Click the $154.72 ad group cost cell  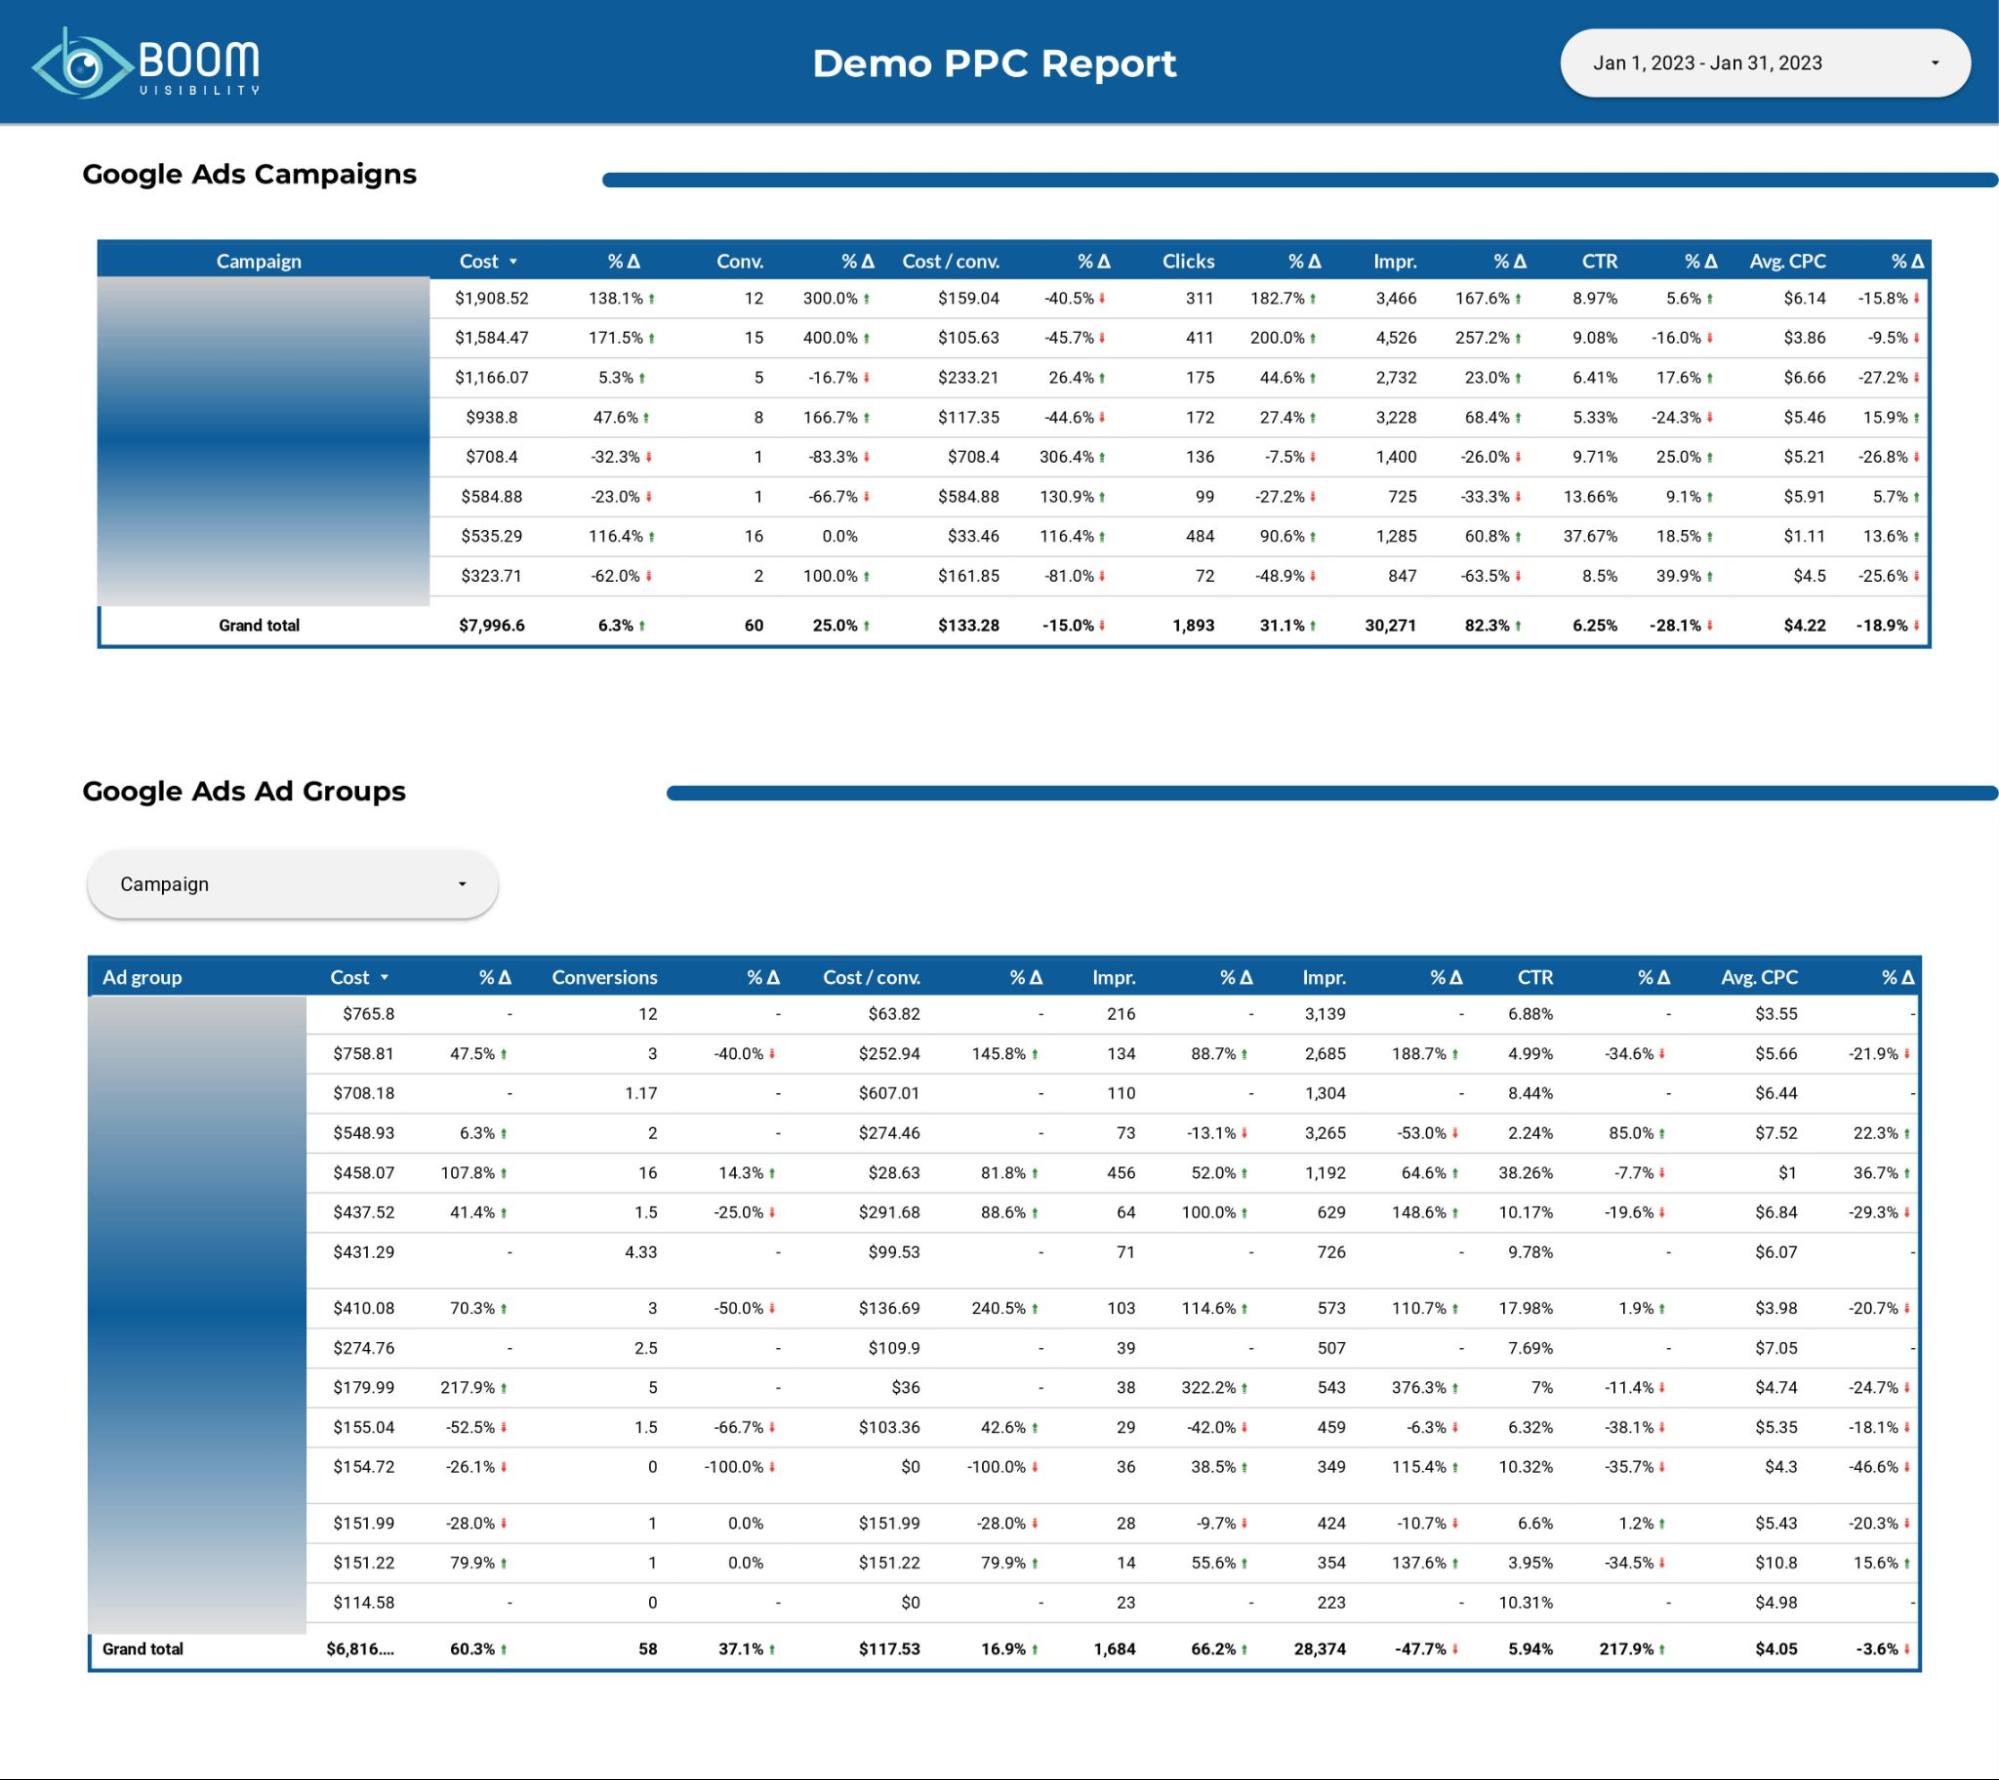pos(364,1467)
